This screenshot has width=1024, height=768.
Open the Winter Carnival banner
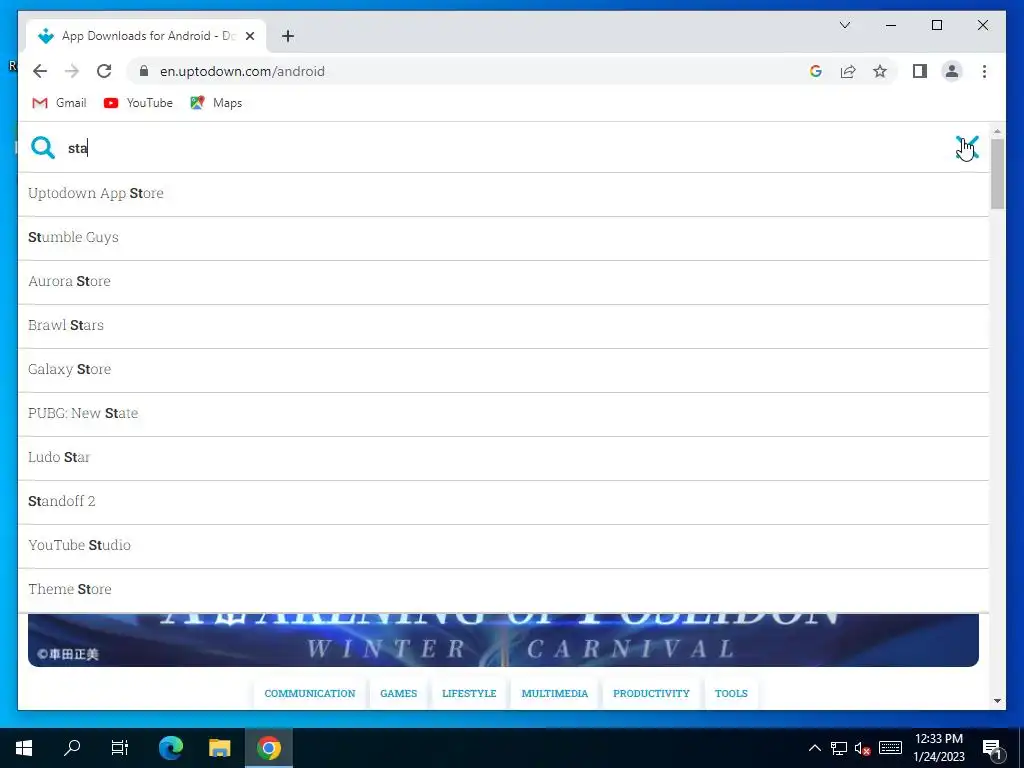(503, 640)
